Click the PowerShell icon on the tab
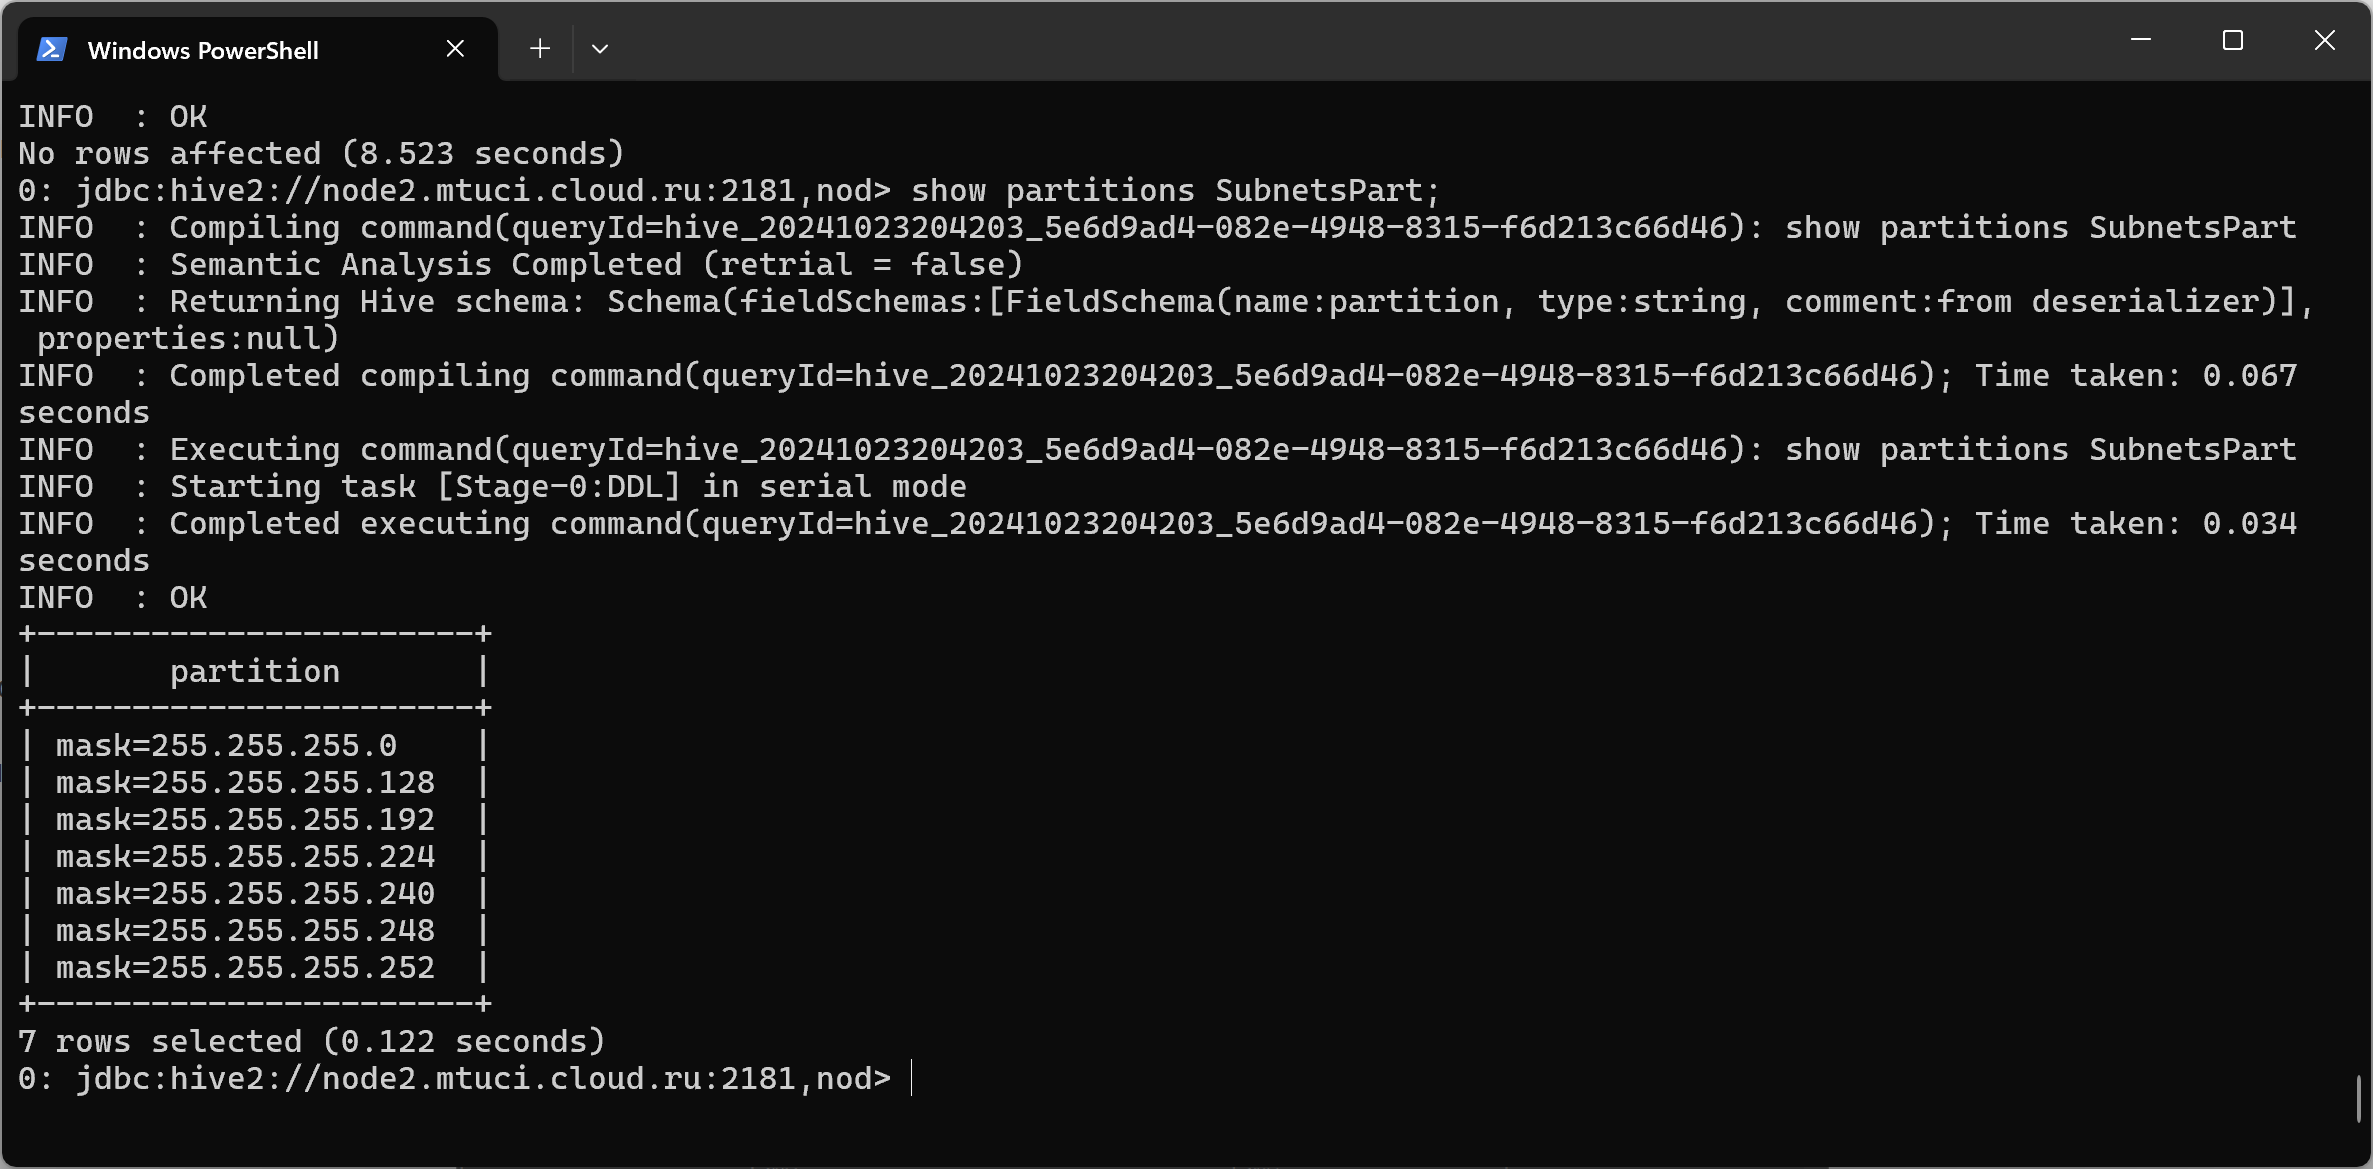This screenshot has width=2373, height=1169. (51, 49)
